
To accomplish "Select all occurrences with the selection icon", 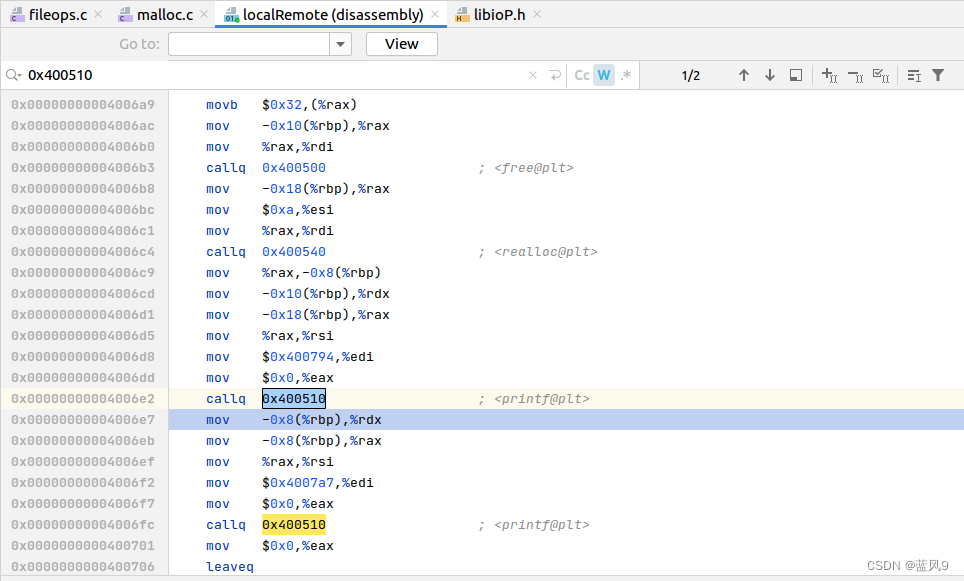I will 795,75.
